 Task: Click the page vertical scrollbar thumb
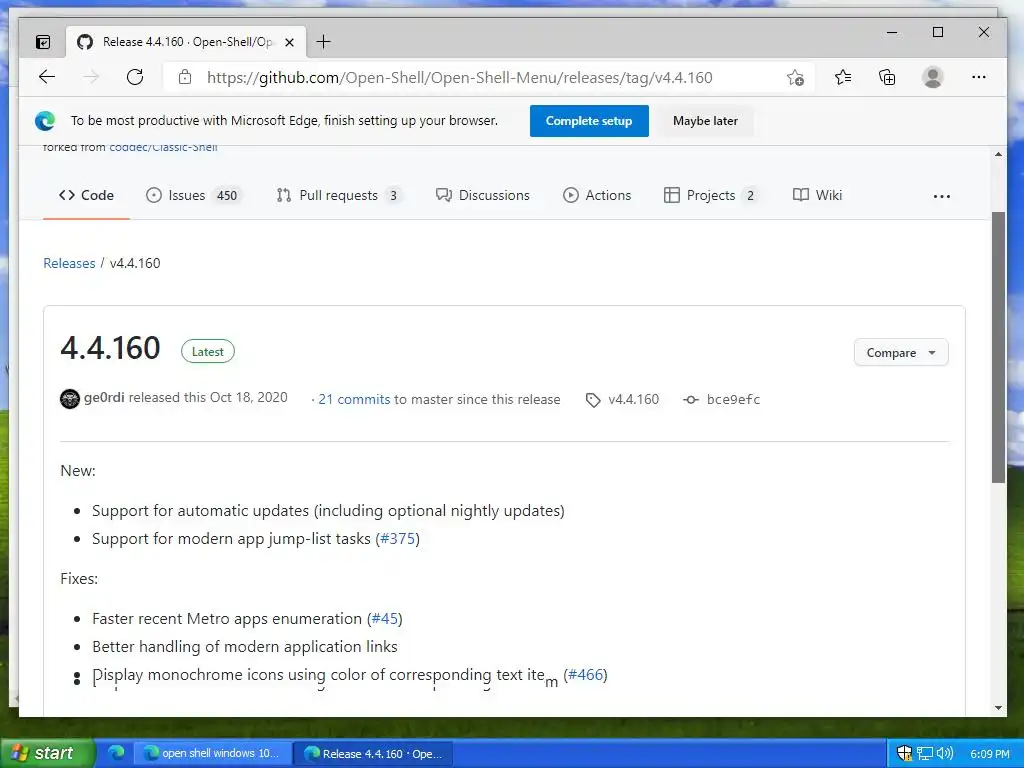[x=998, y=347]
